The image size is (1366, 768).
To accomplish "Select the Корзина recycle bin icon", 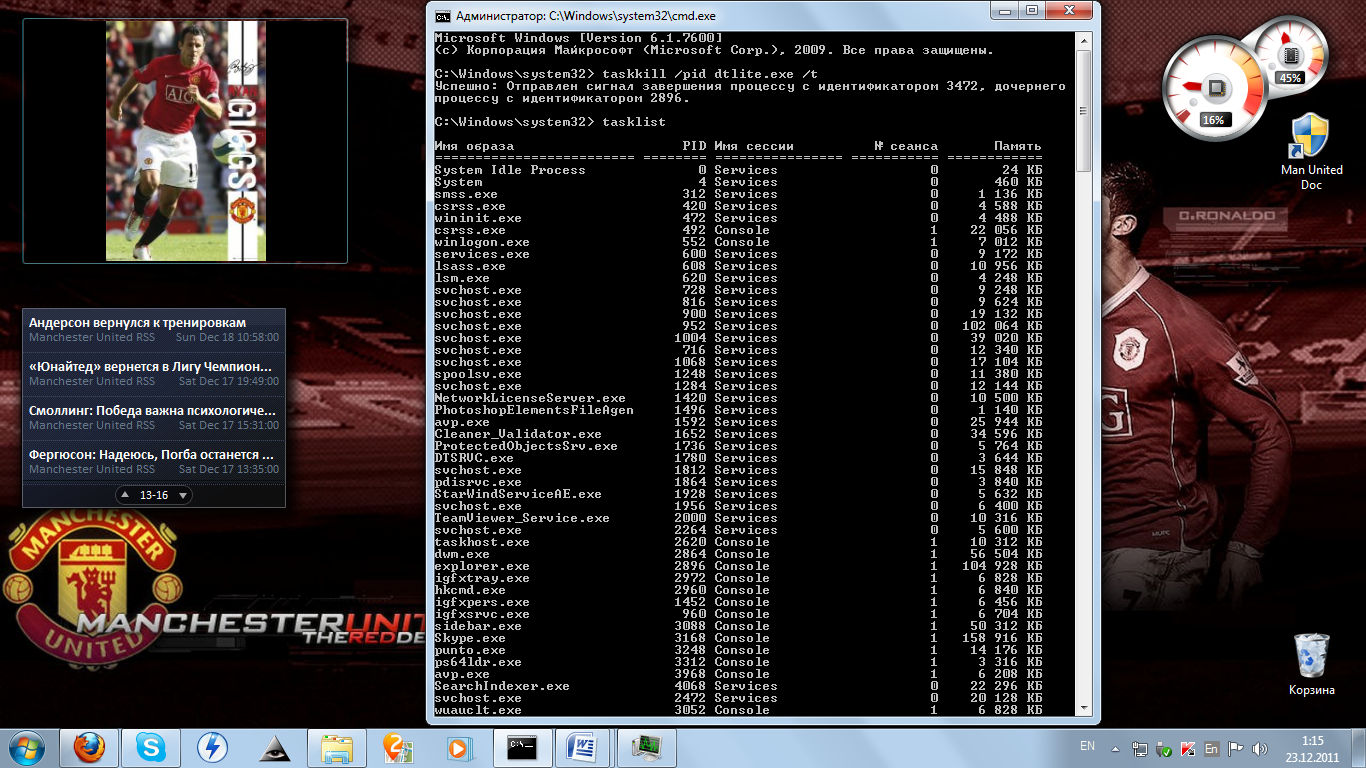I will [x=1311, y=665].
